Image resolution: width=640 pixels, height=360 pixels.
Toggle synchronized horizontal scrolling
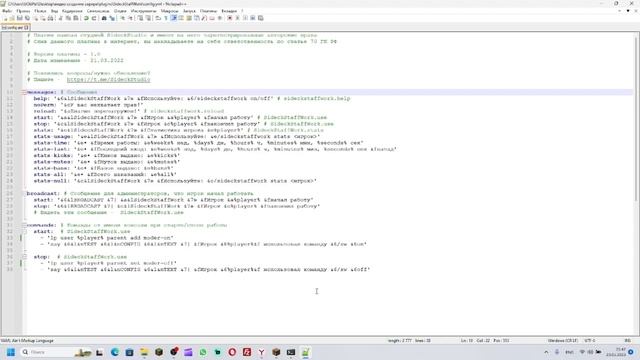click(148, 18)
